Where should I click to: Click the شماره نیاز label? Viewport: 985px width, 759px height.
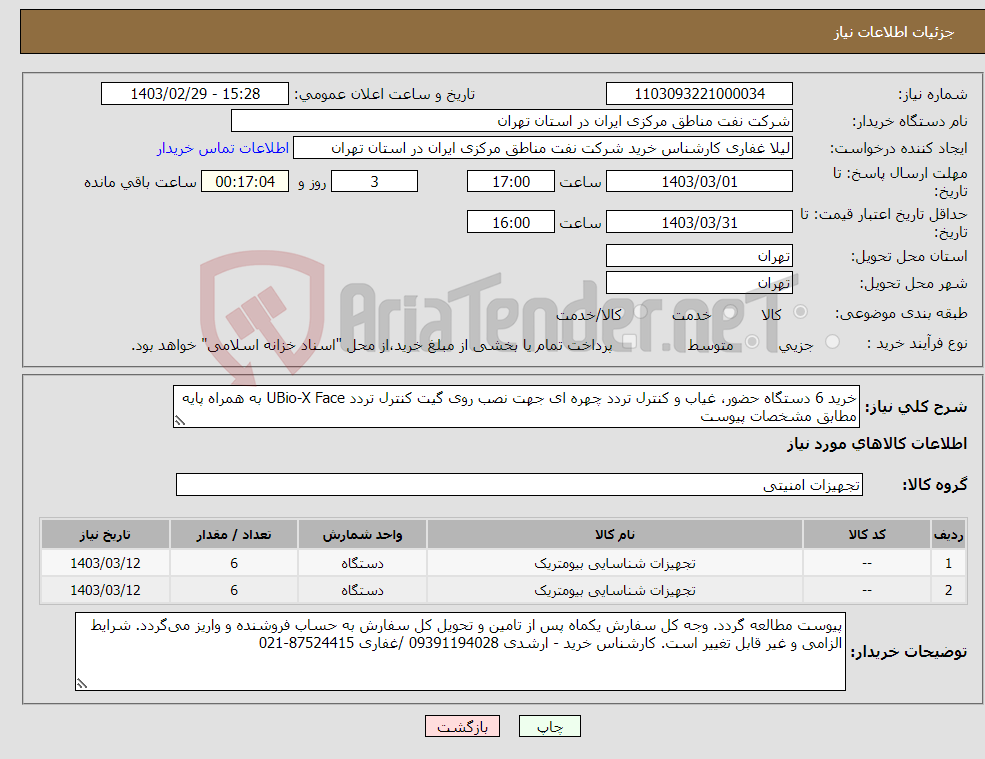(x=932, y=94)
